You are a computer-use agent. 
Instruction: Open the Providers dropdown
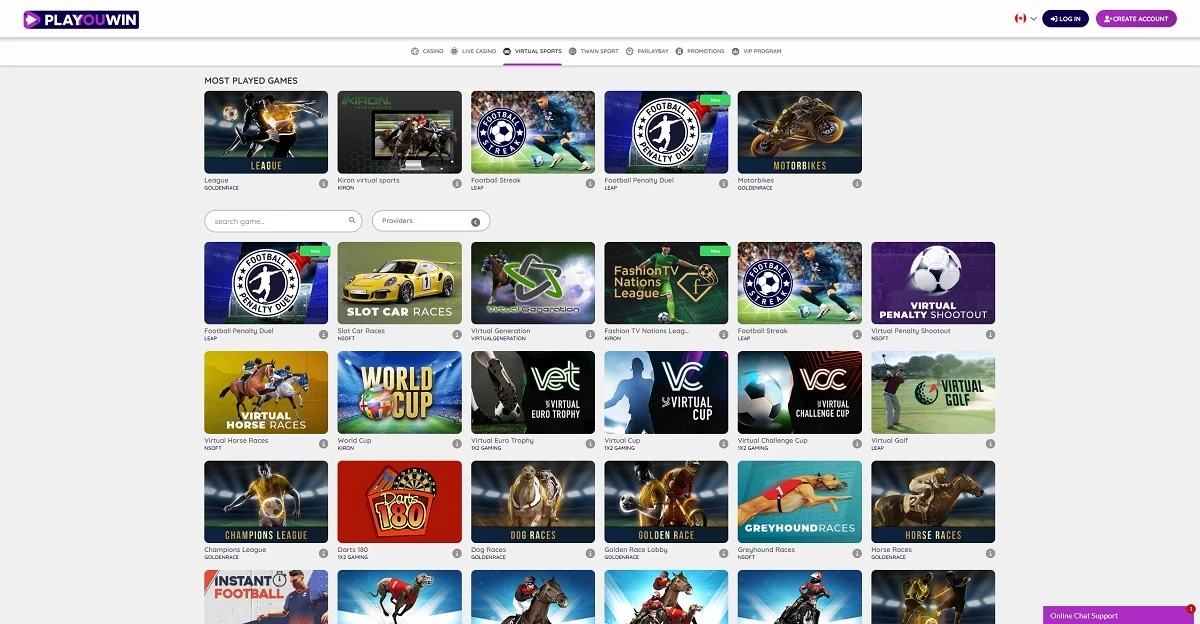pyautogui.click(x=431, y=221)
